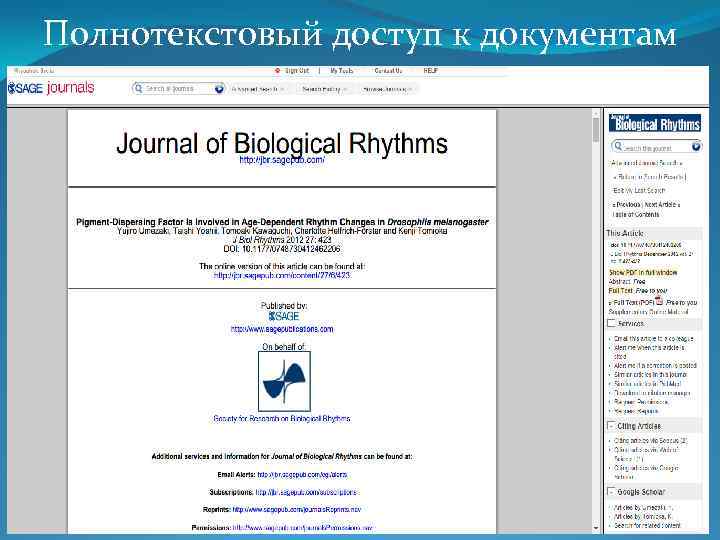This screenshot has width=720, height=540.
Task: Open My Tools menu
Action: [x=342, y=71]
